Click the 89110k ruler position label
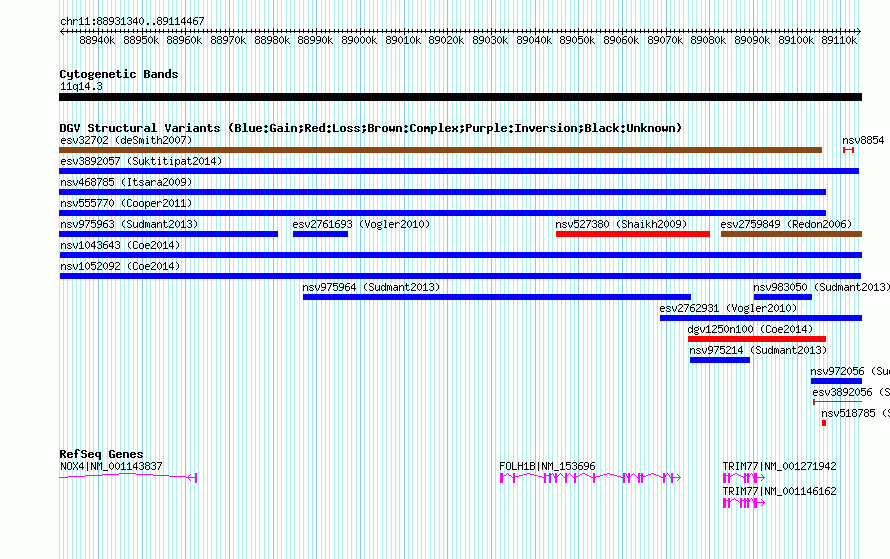The width and height of the screenshot is (890, 559). pos(839,40)
